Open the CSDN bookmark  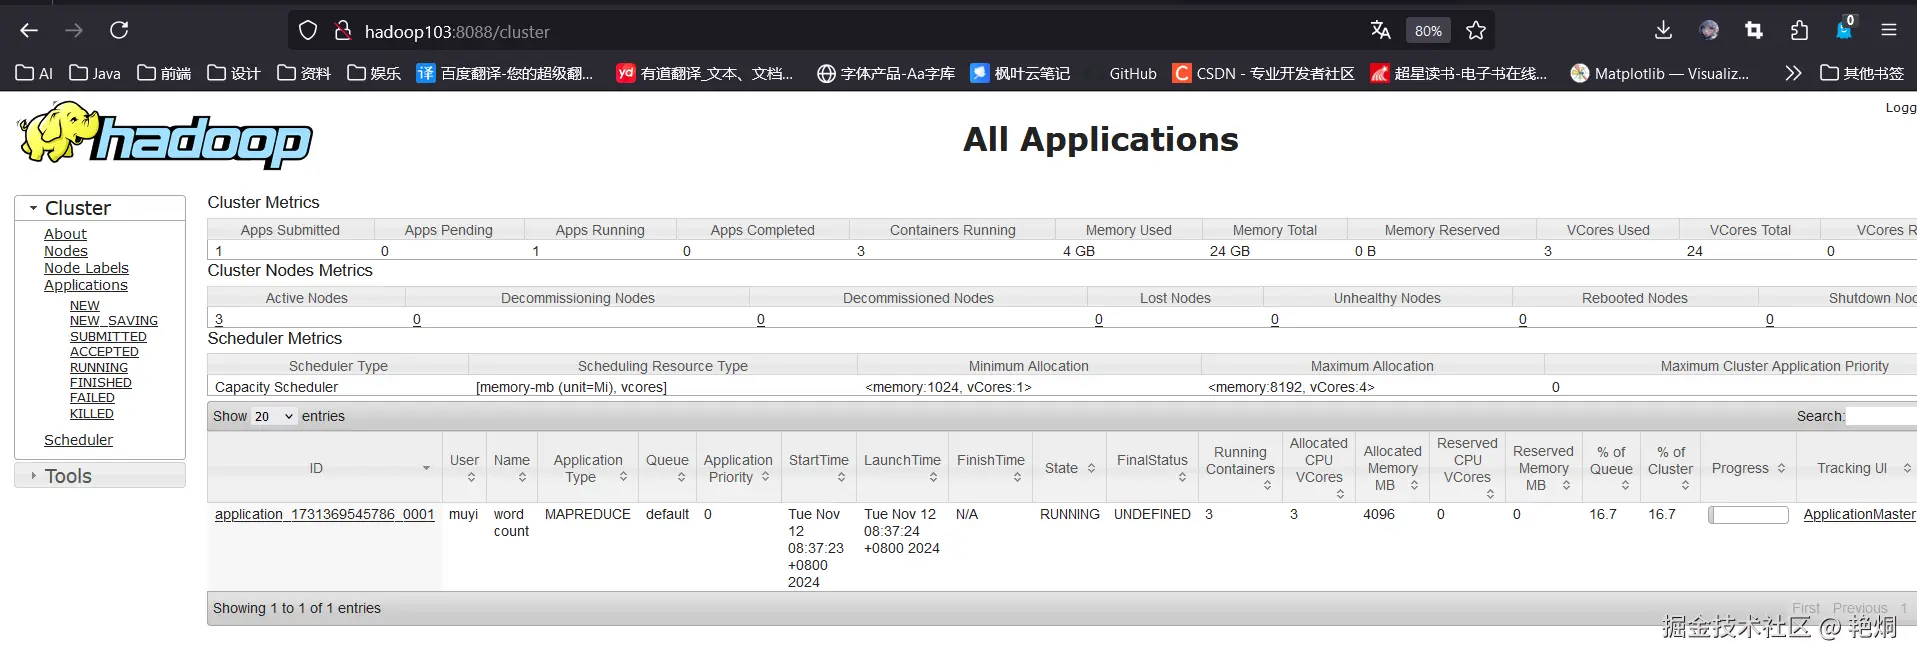[x=1263, y=73]
